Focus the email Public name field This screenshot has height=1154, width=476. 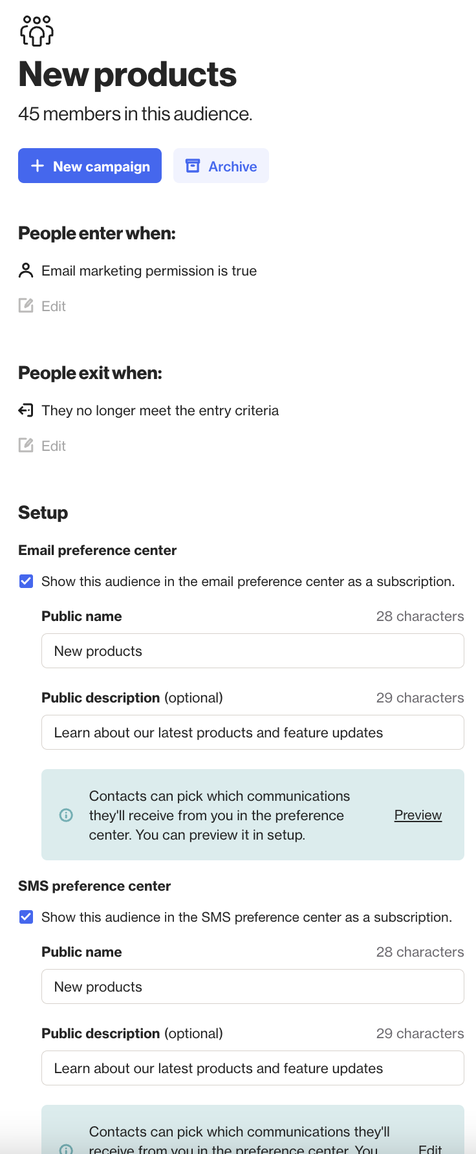coord(252,651)
